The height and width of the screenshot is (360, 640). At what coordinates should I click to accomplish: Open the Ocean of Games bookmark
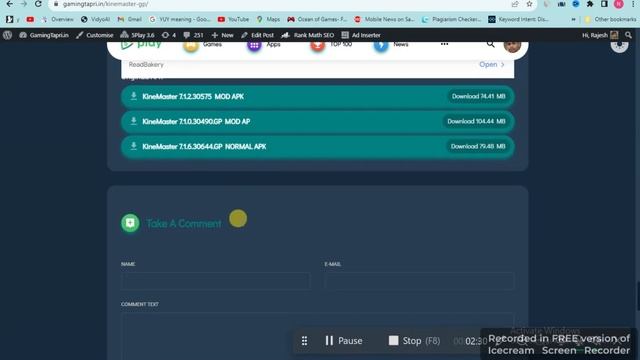(x=317, y=19)
